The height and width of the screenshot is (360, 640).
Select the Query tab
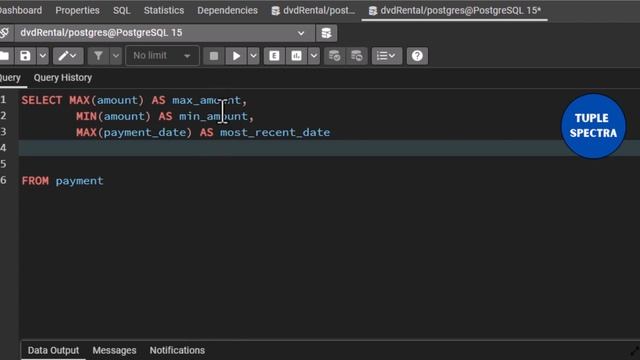[10, 78]
